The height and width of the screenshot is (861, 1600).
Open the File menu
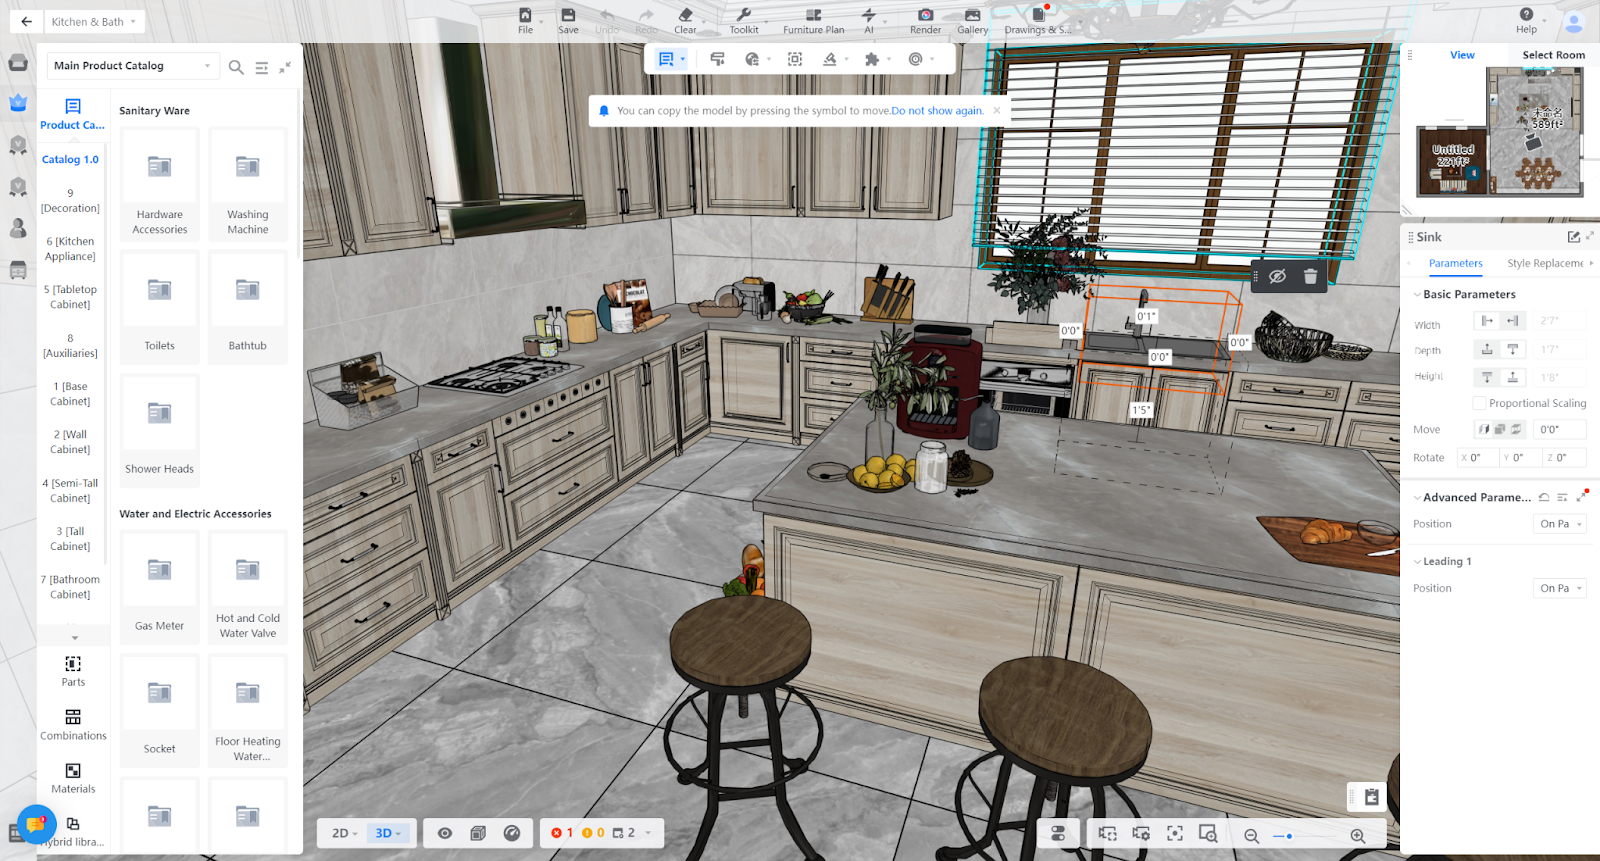(x=525, y=20)
